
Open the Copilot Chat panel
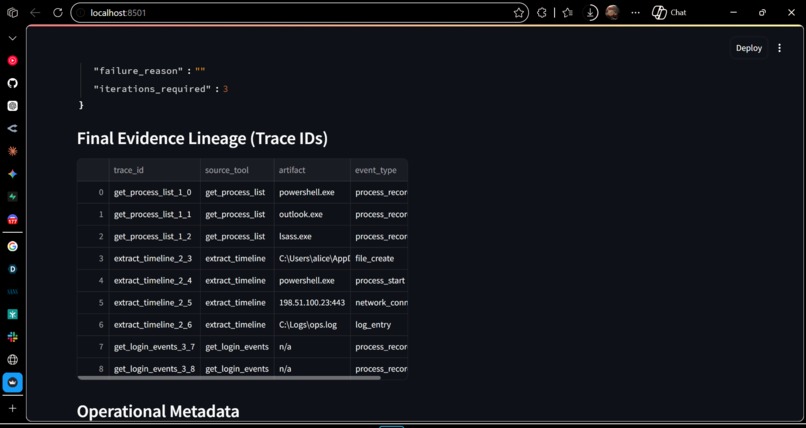coord(669,13)
